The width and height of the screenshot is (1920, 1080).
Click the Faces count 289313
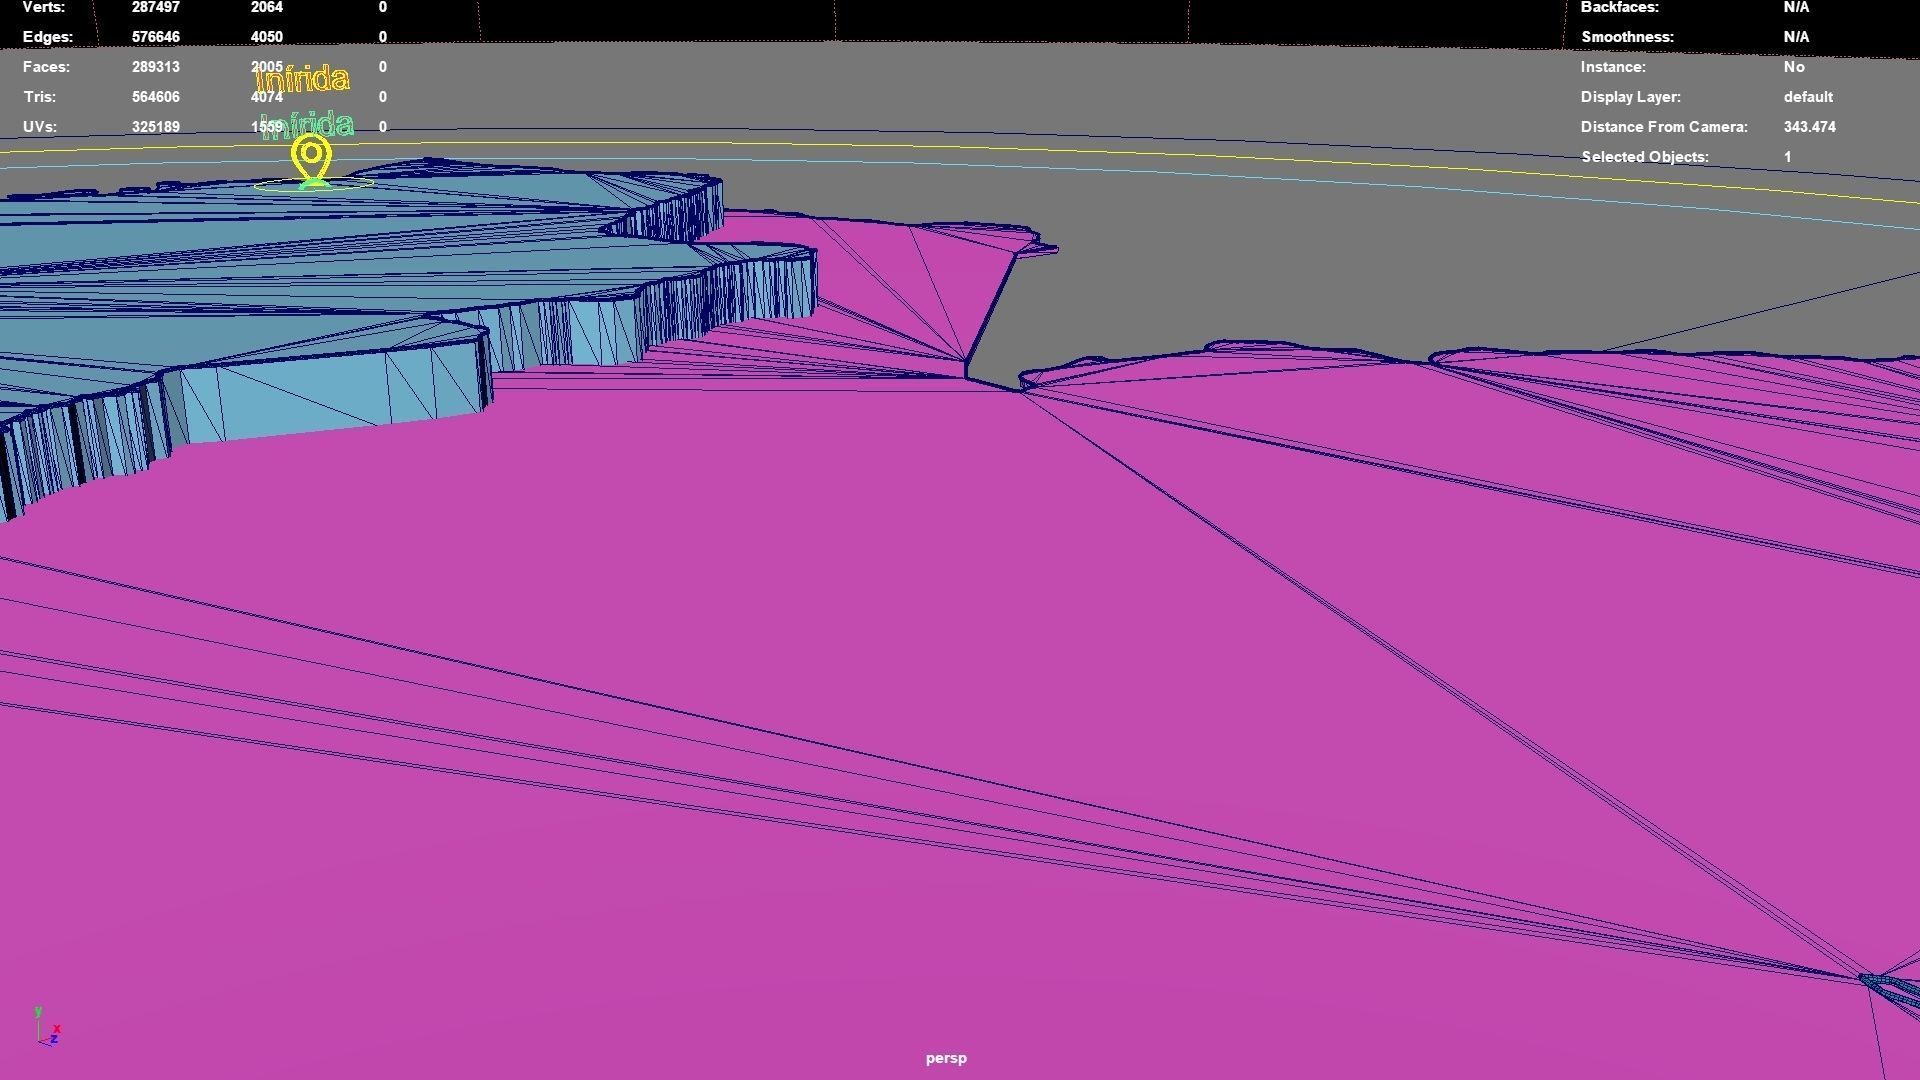click(x=155, y=67)
